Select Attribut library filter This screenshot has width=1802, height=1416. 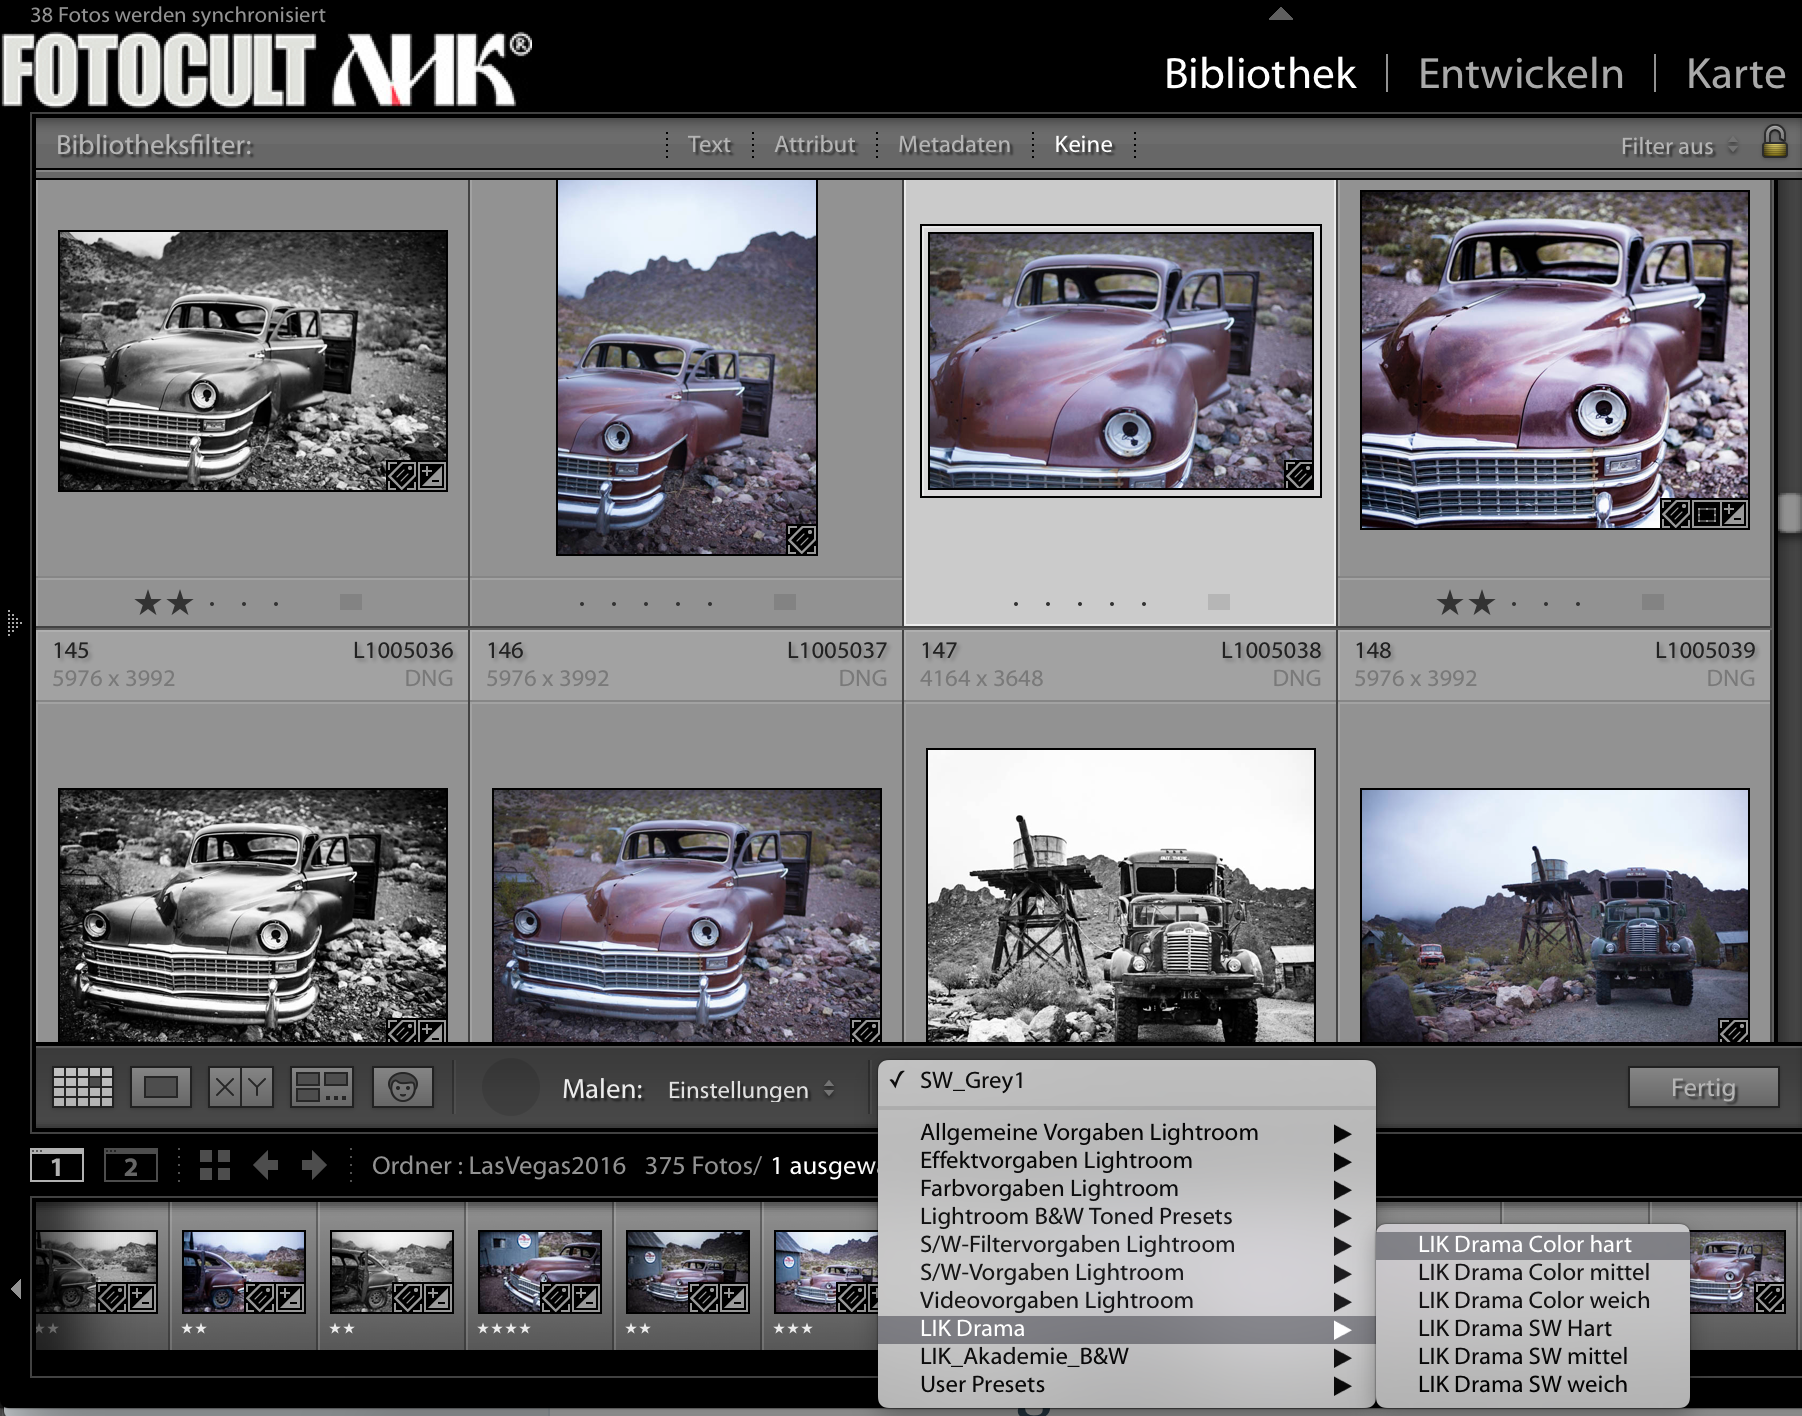click(815, 145)
